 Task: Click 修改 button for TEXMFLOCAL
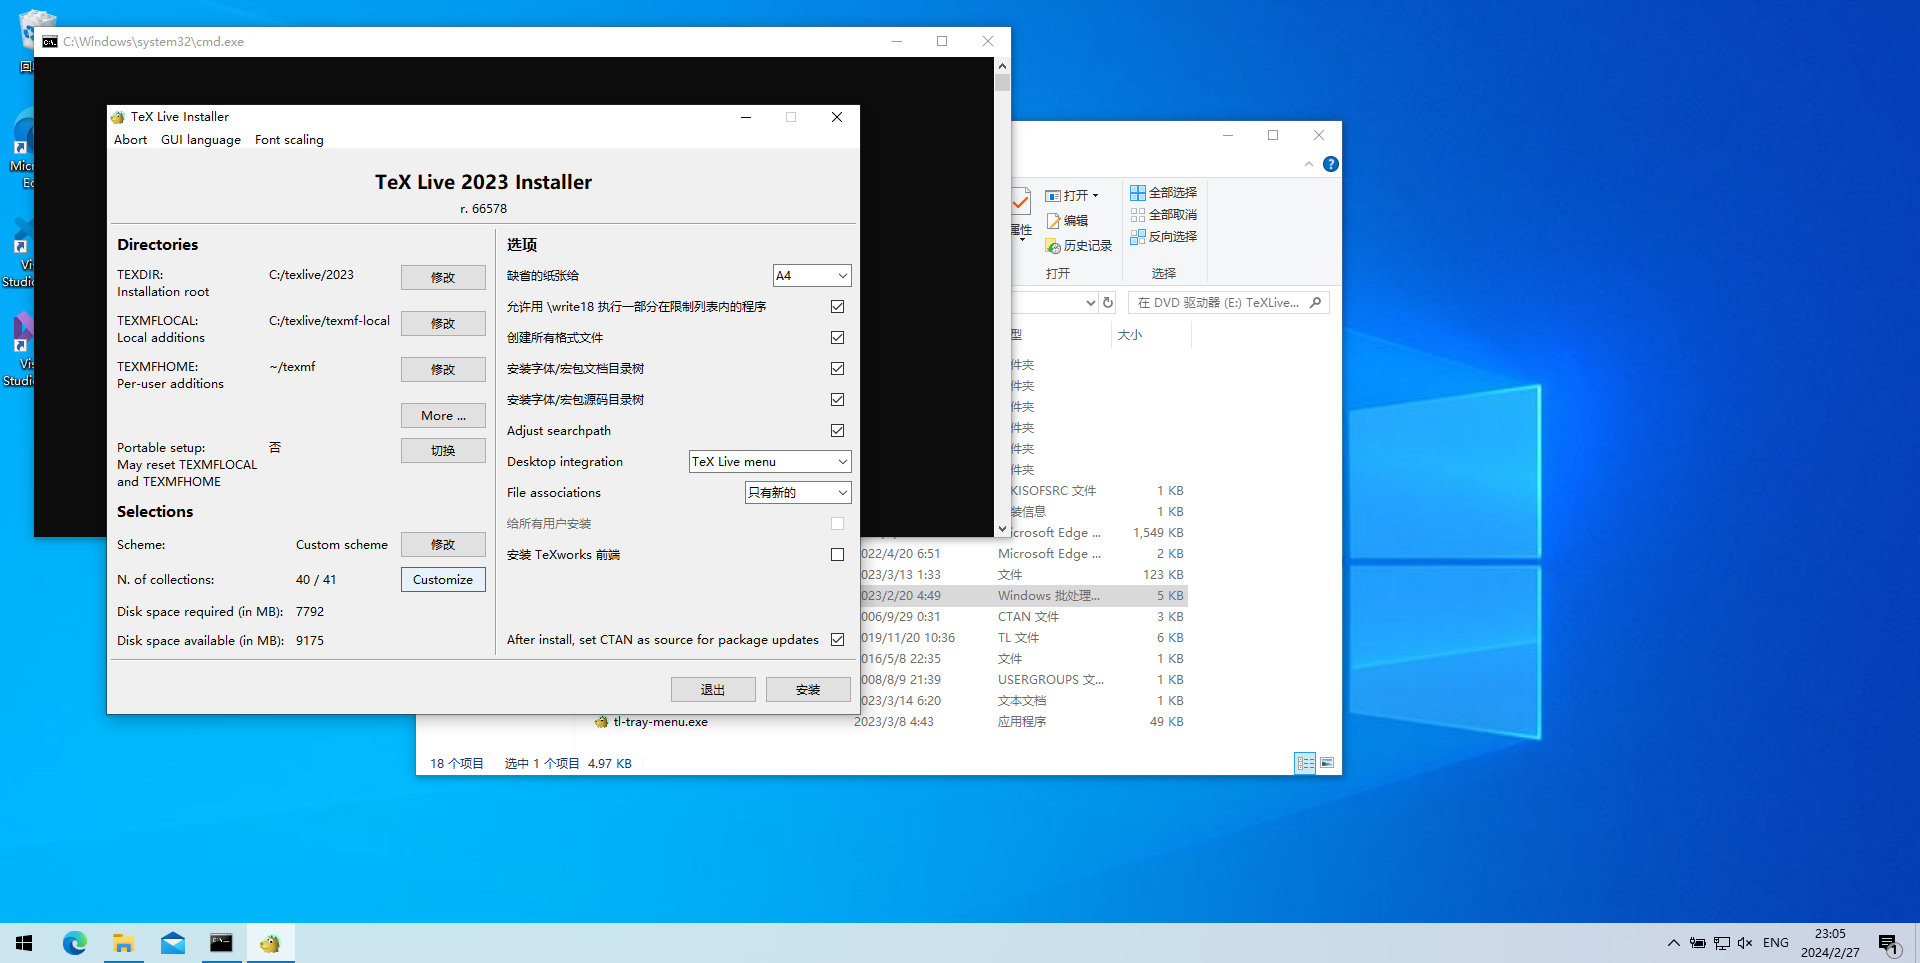[443, 324]
